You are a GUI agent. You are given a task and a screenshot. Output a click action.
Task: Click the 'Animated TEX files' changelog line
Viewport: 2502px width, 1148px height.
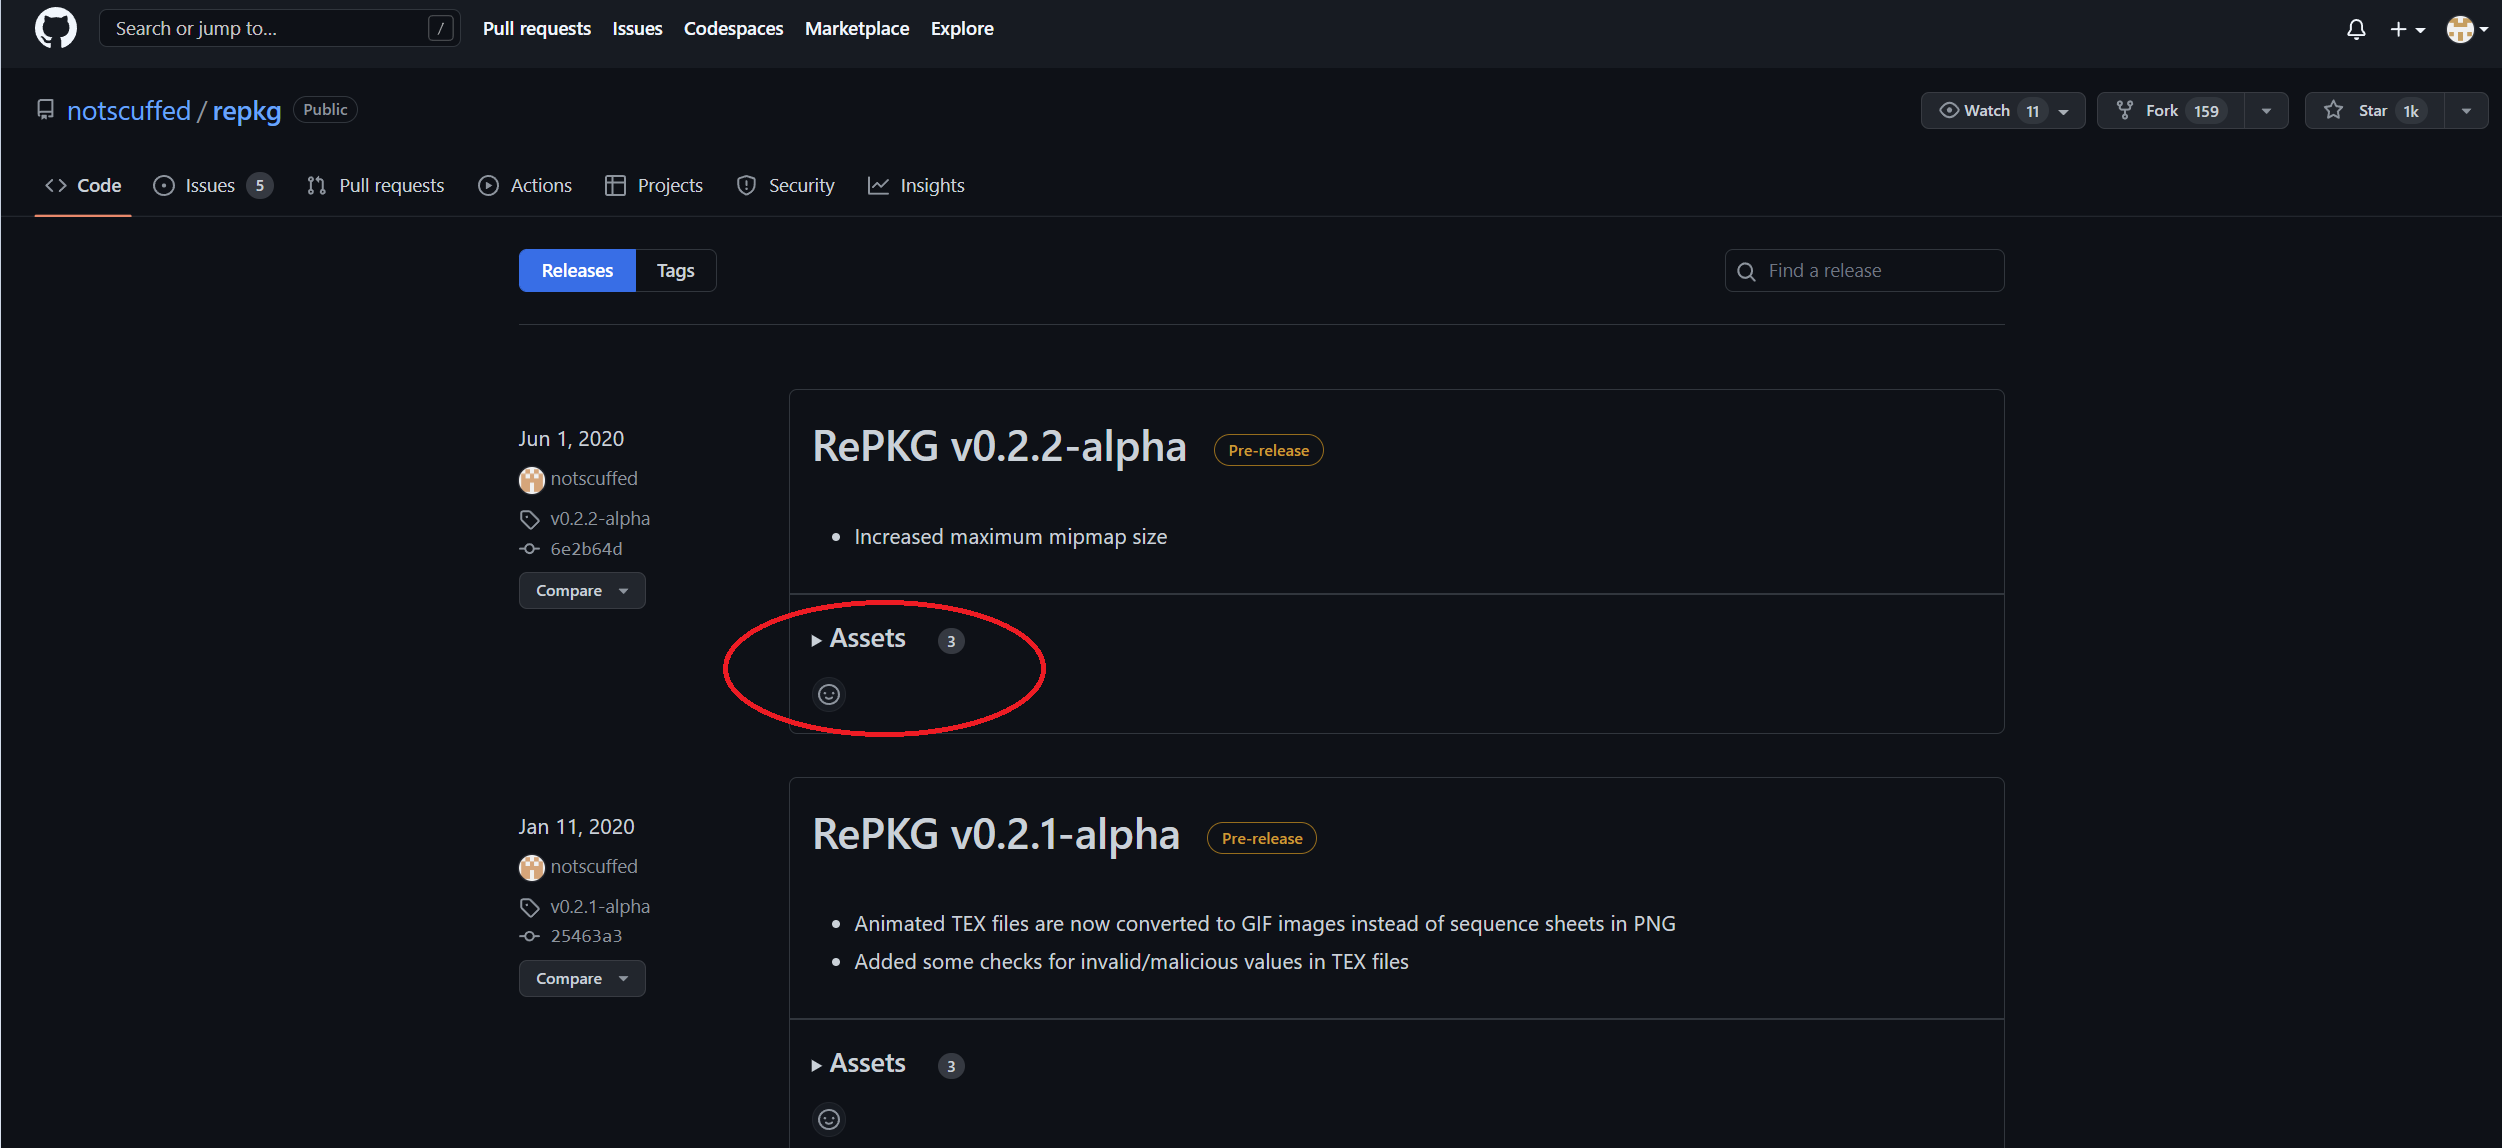pos(1265,923)
